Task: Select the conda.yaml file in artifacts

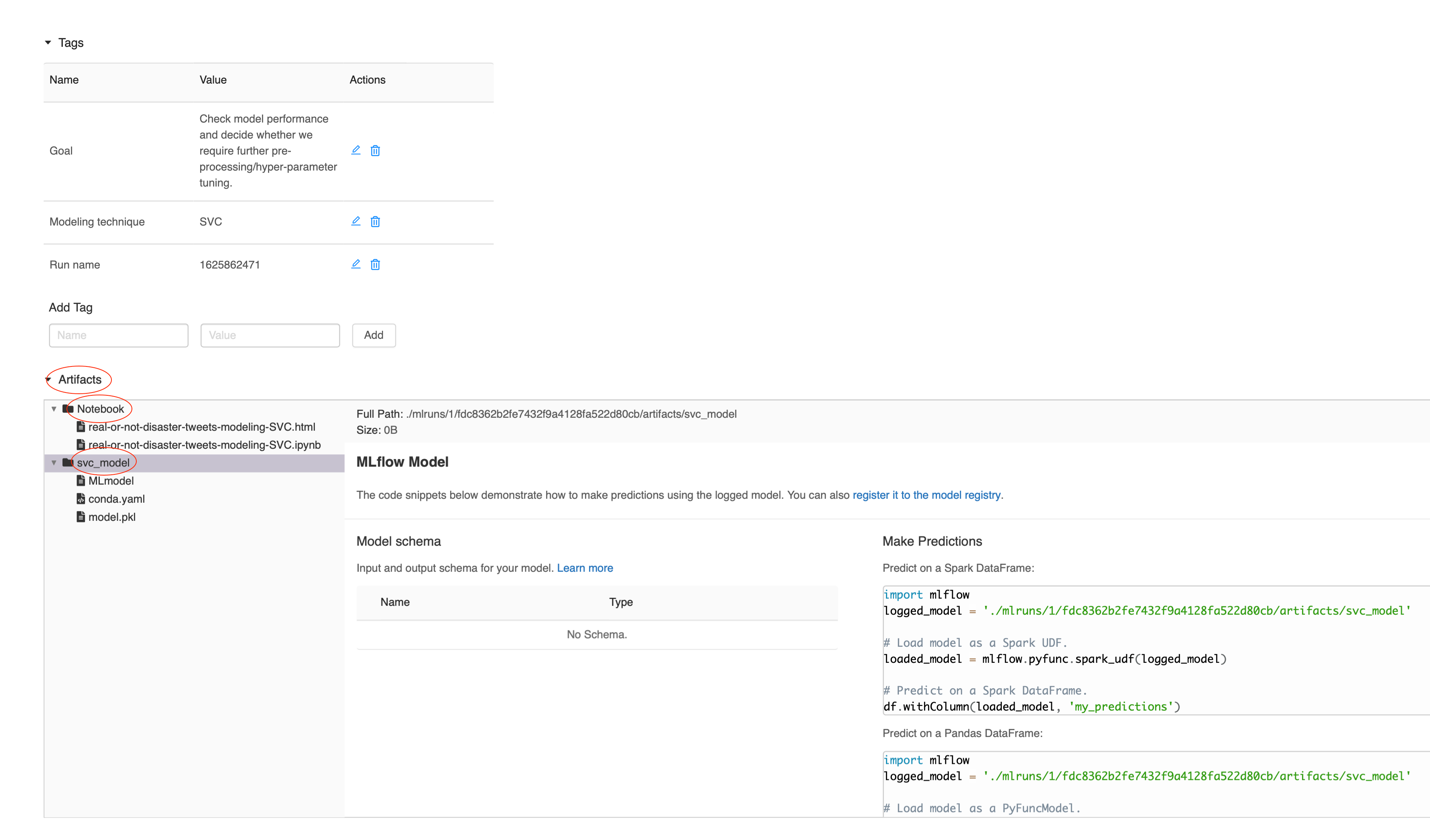Action: coord(117,499)
